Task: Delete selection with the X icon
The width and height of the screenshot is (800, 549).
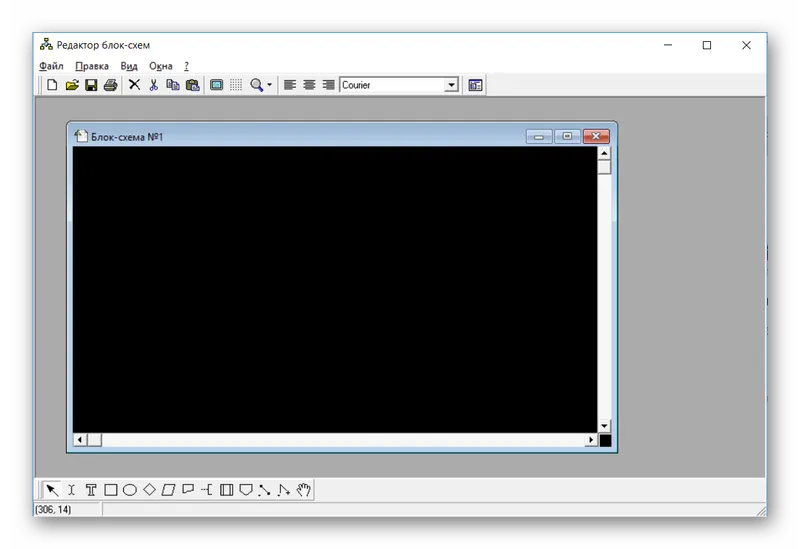Action: pyautogui.click(x=134, y=85)
